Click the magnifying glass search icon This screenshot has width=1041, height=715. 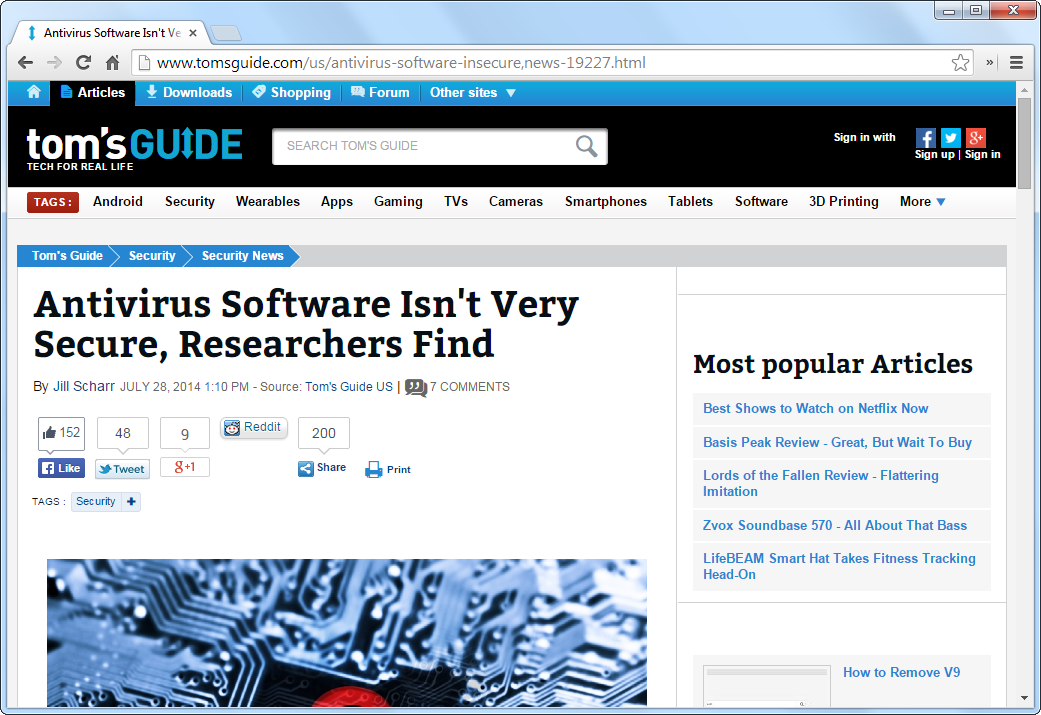[x=587, y=146]
